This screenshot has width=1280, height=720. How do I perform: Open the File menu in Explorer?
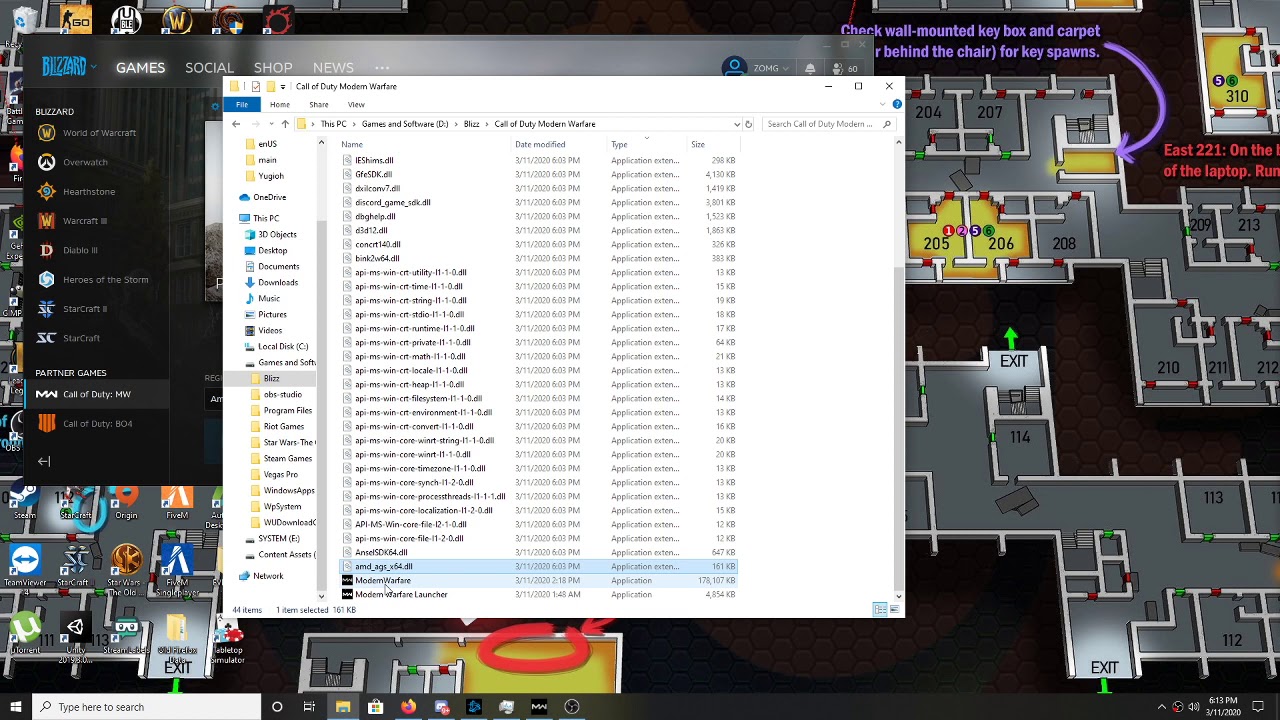click(x=242, y=104)
